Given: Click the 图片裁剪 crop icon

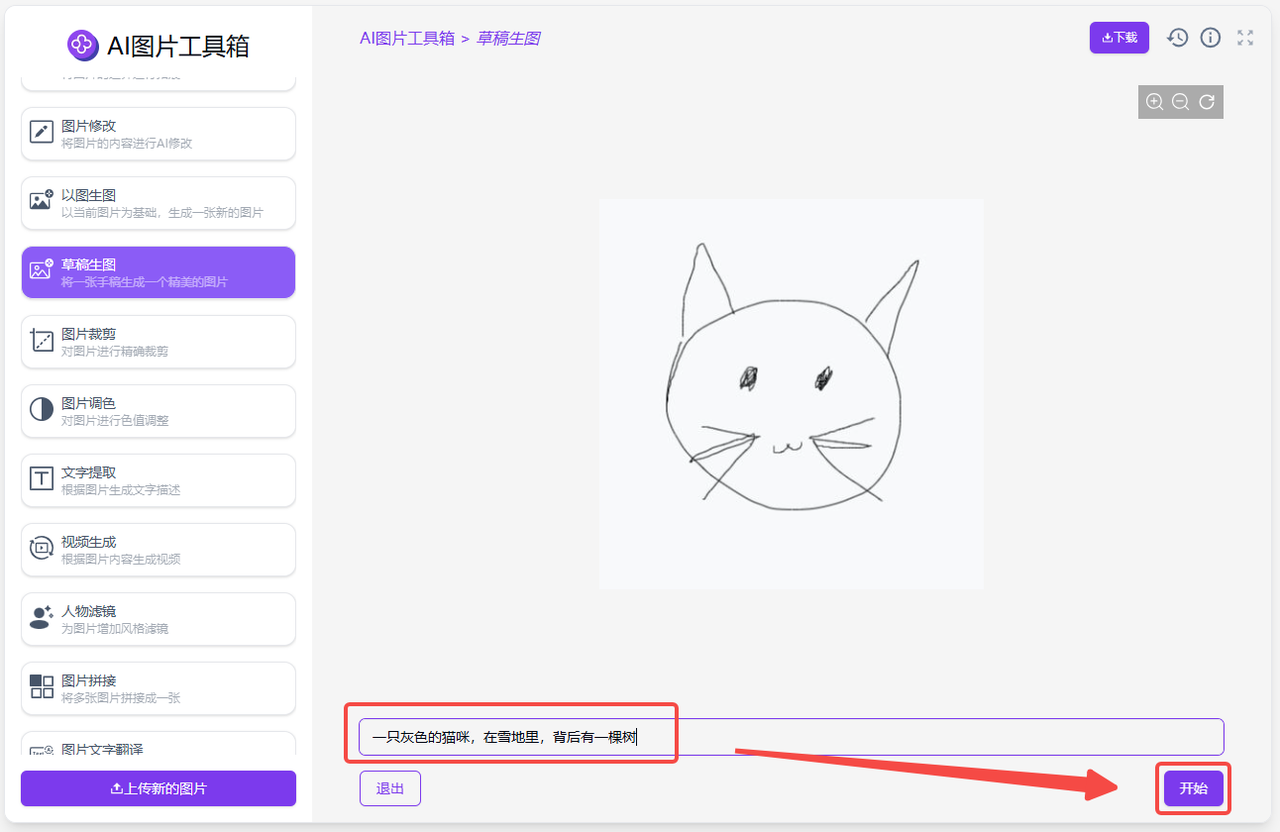Looking at the screenshot, I should [41, 341].
